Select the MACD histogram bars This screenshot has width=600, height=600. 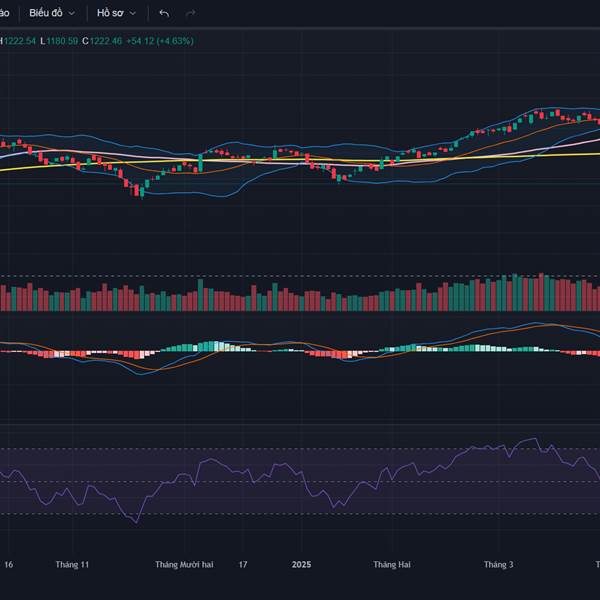coord(212,347)
